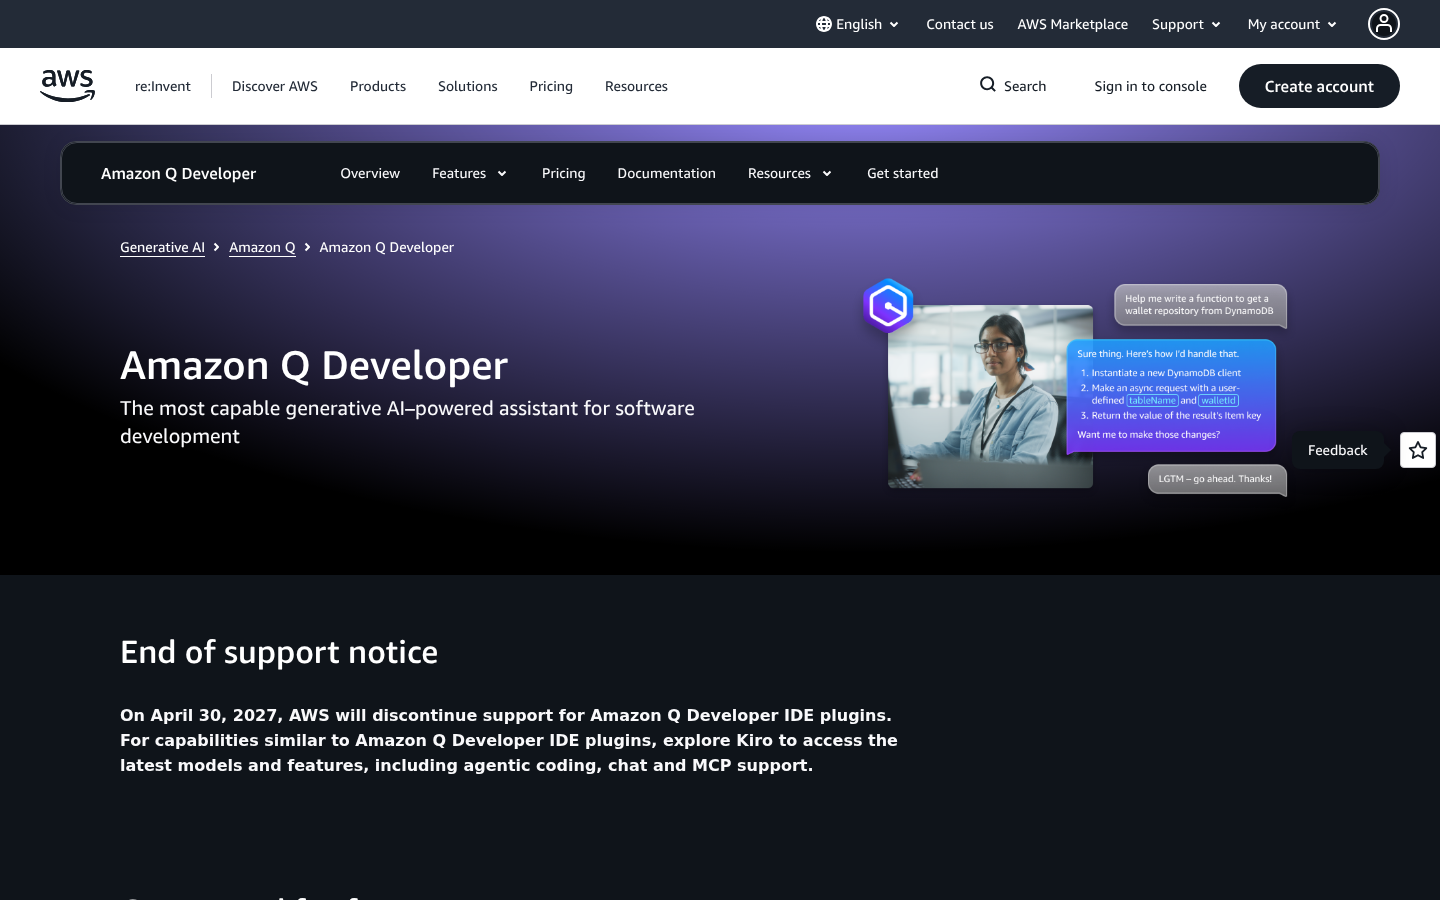This screenshot has width=1440, height=900.
Task: Go to the Overview tab
Action: [370, 173]
